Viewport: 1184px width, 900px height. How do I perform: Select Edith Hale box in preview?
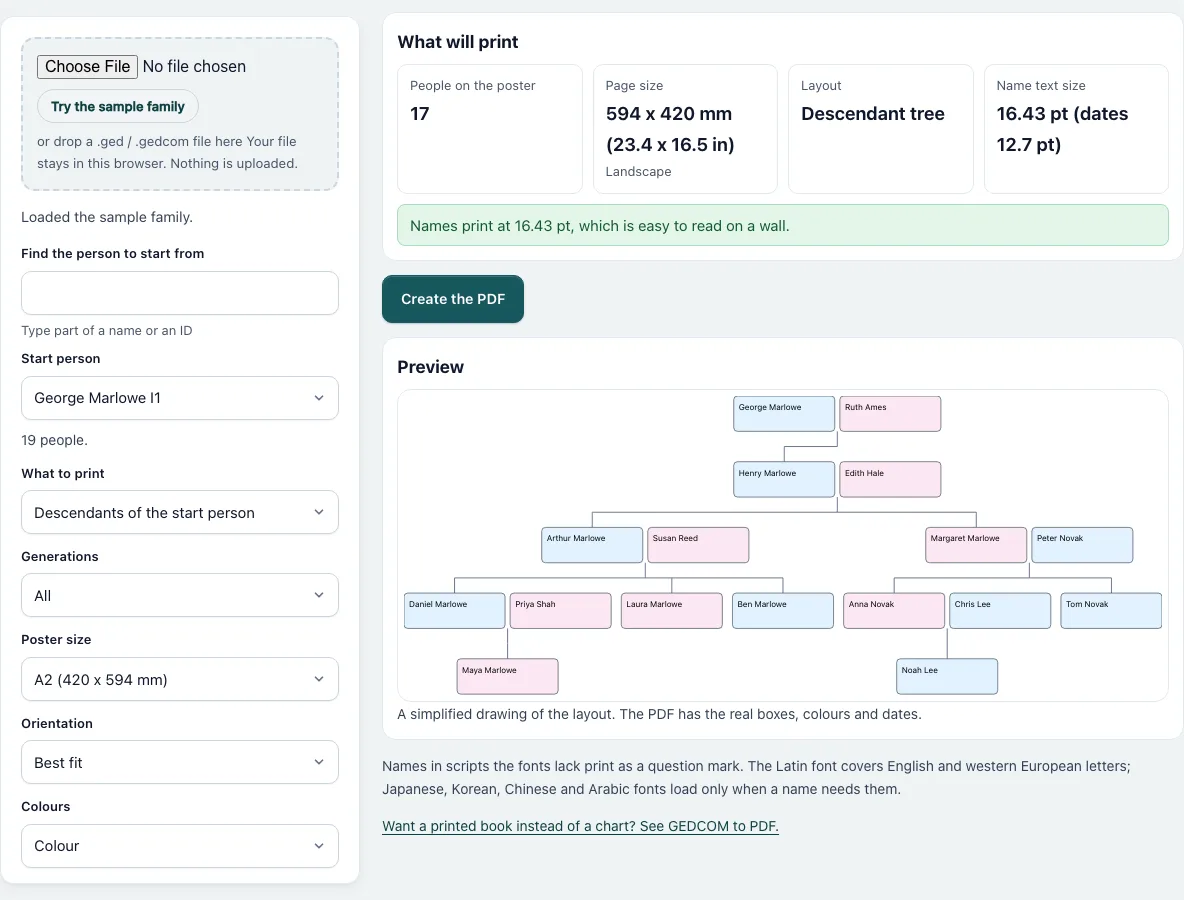point(890,479)
